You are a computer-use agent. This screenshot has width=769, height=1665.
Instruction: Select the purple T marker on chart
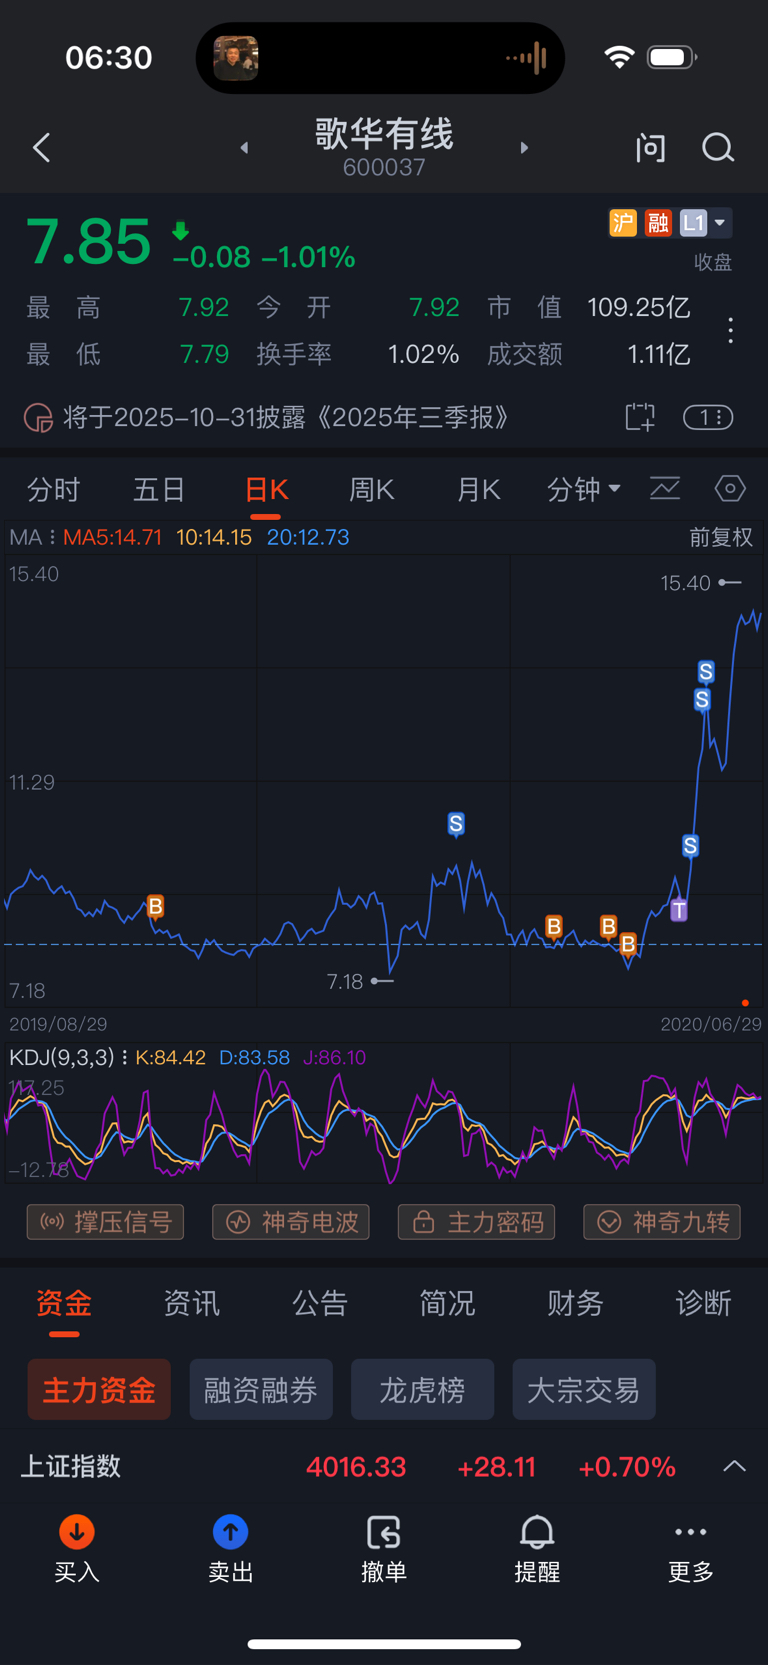[x=679, y=910]
